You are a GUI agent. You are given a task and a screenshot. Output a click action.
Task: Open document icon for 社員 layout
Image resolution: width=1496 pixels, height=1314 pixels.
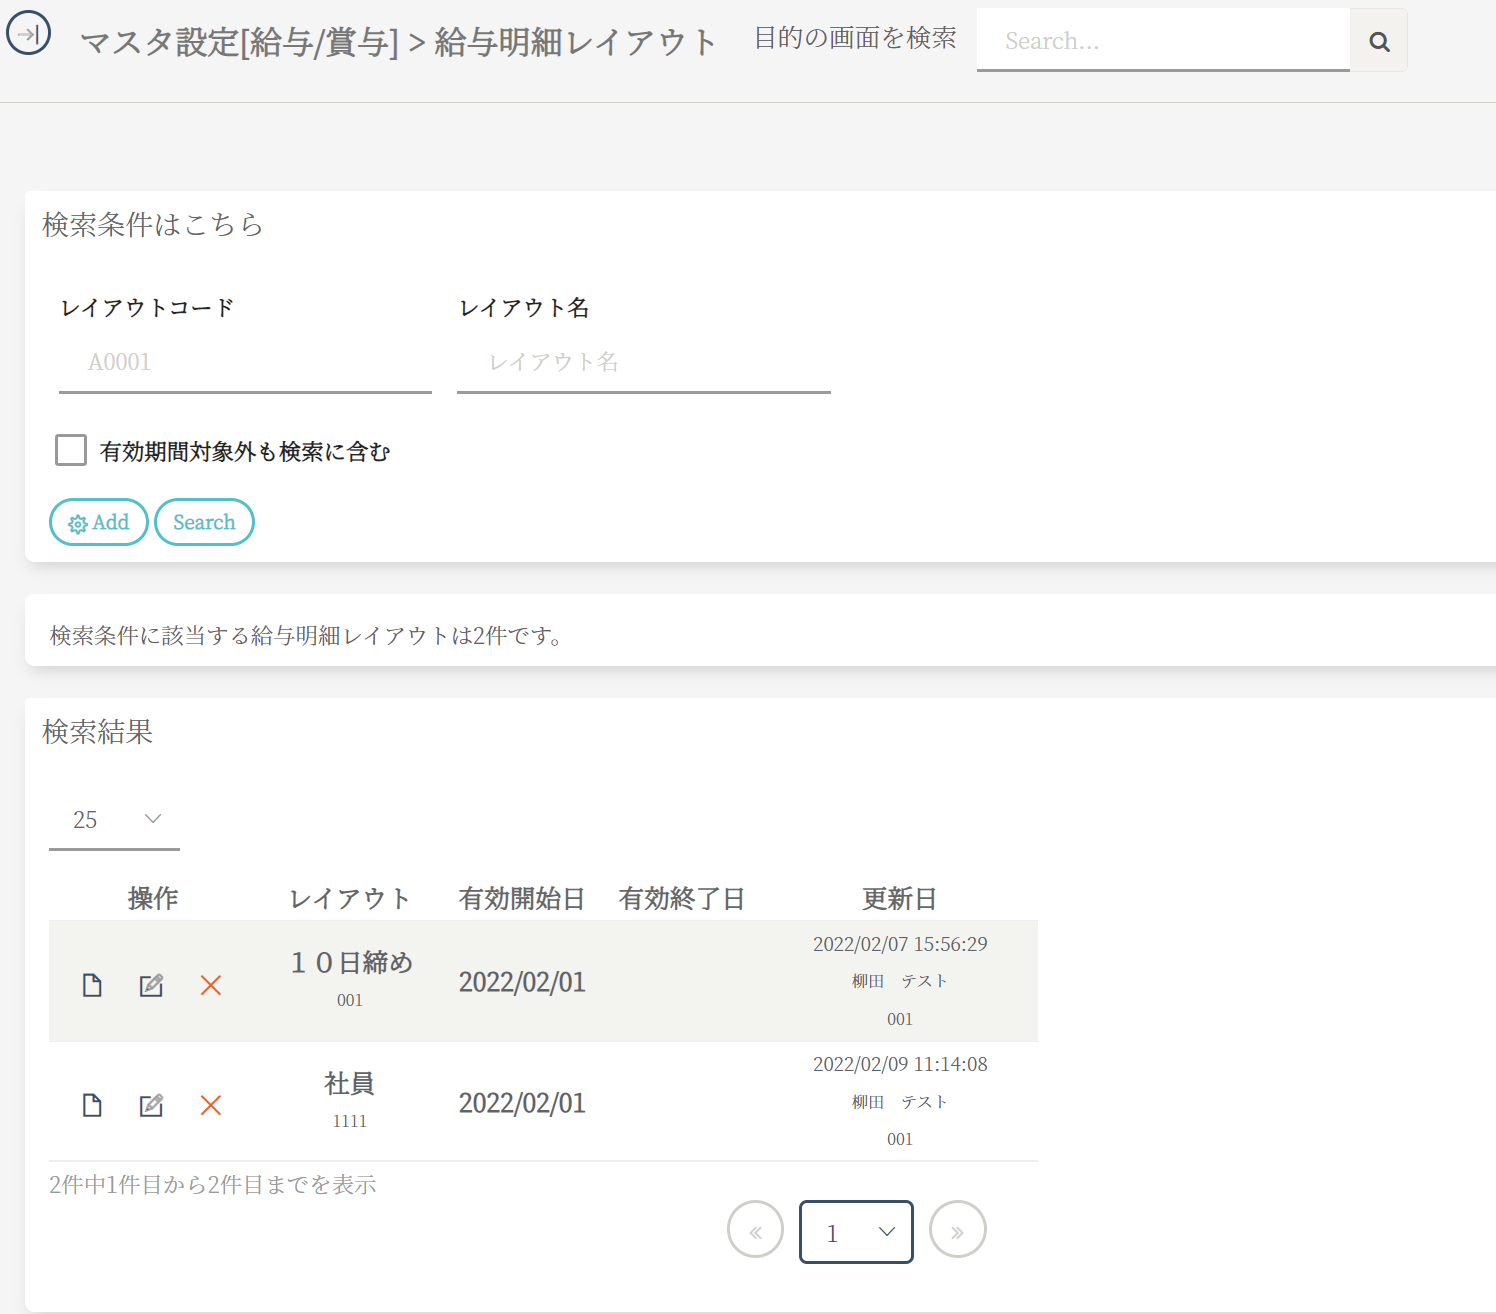pyautogui.click(x=92, y=1105)
